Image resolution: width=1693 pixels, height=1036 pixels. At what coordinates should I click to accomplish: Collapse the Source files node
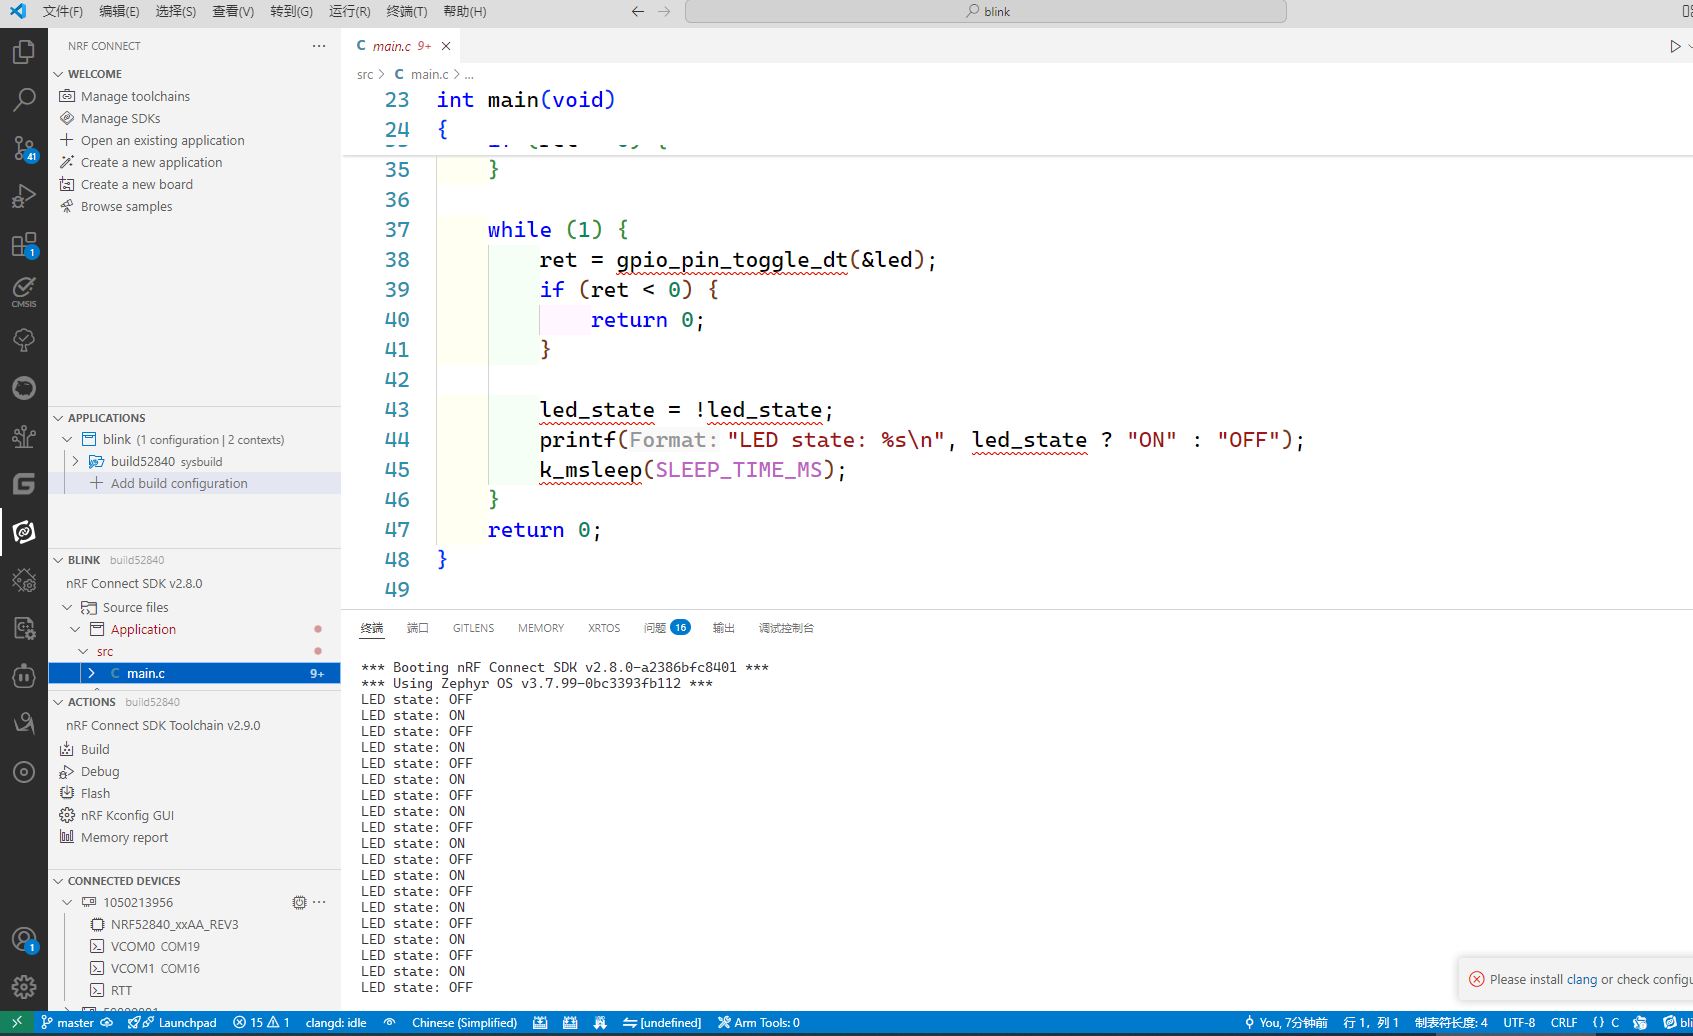click(67, 608)
